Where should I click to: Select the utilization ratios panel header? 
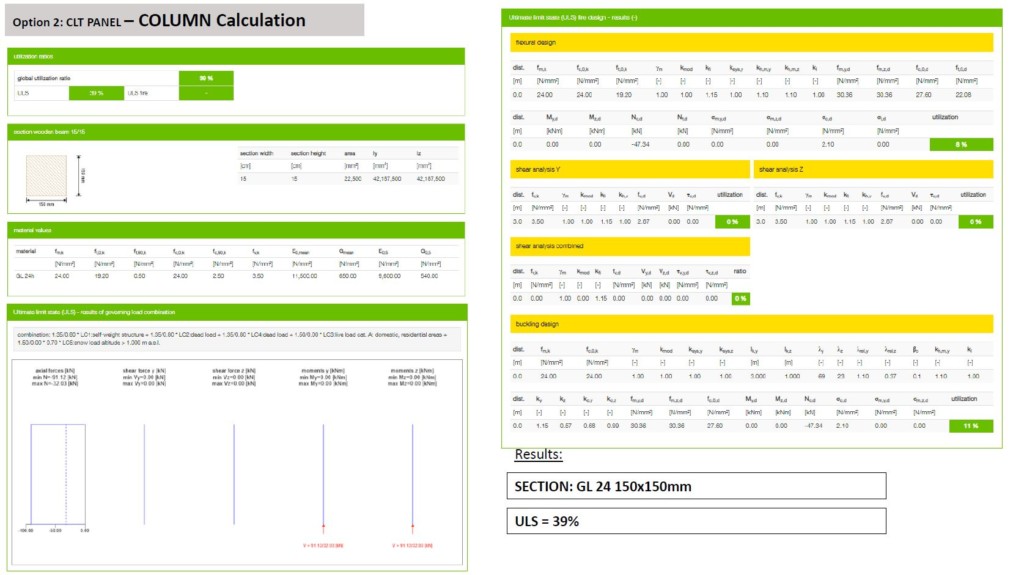[x=236, y=57]
